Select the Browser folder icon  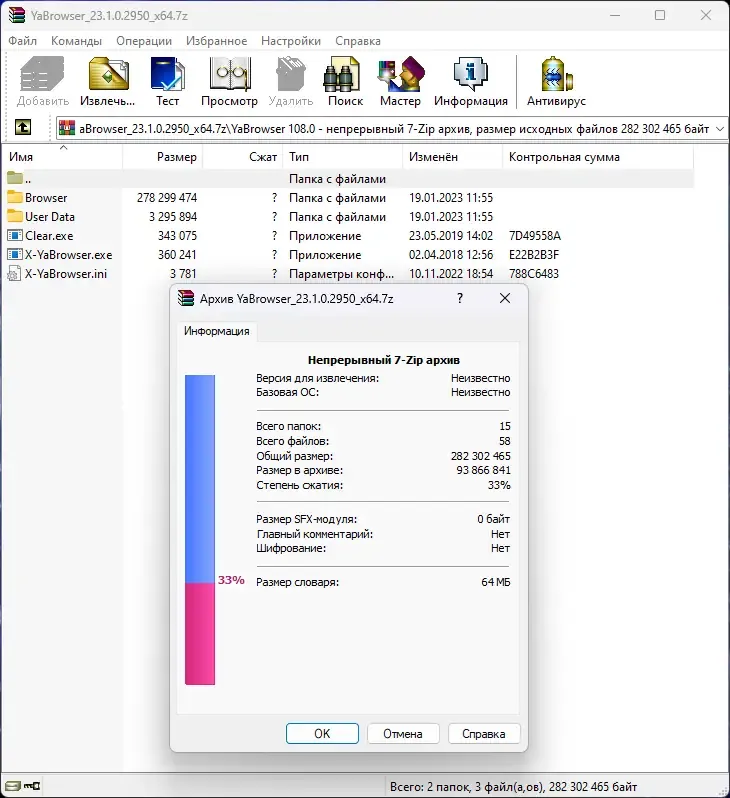15,197
